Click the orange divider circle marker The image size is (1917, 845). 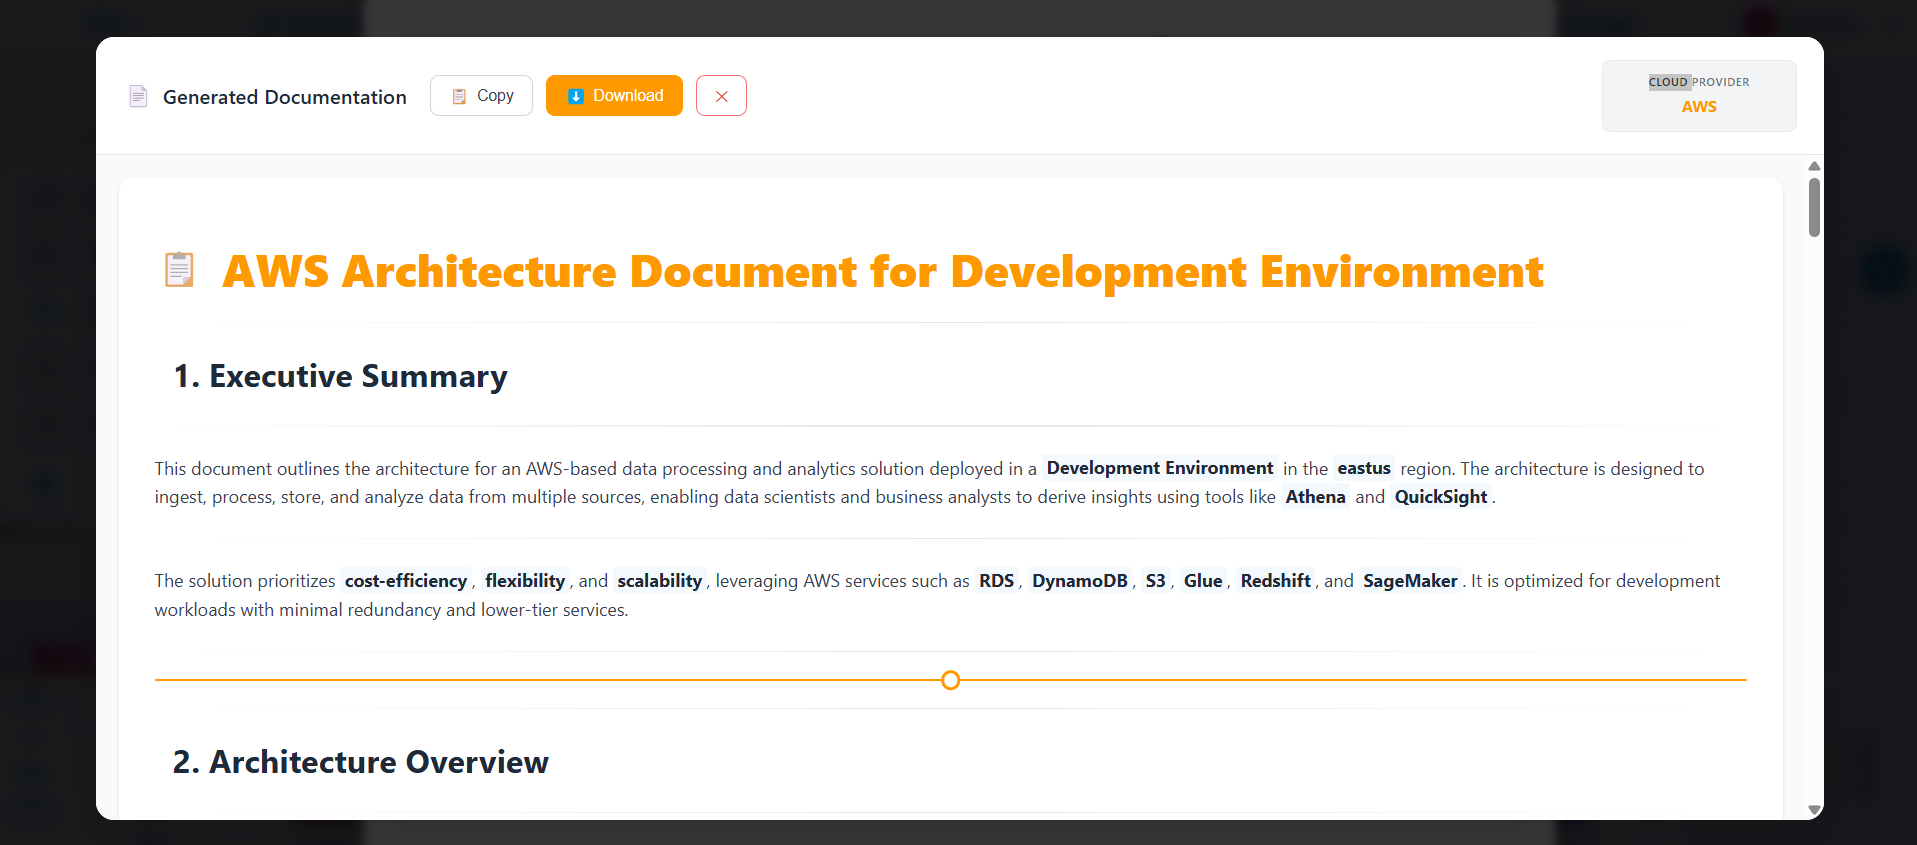tap(950, 680)
